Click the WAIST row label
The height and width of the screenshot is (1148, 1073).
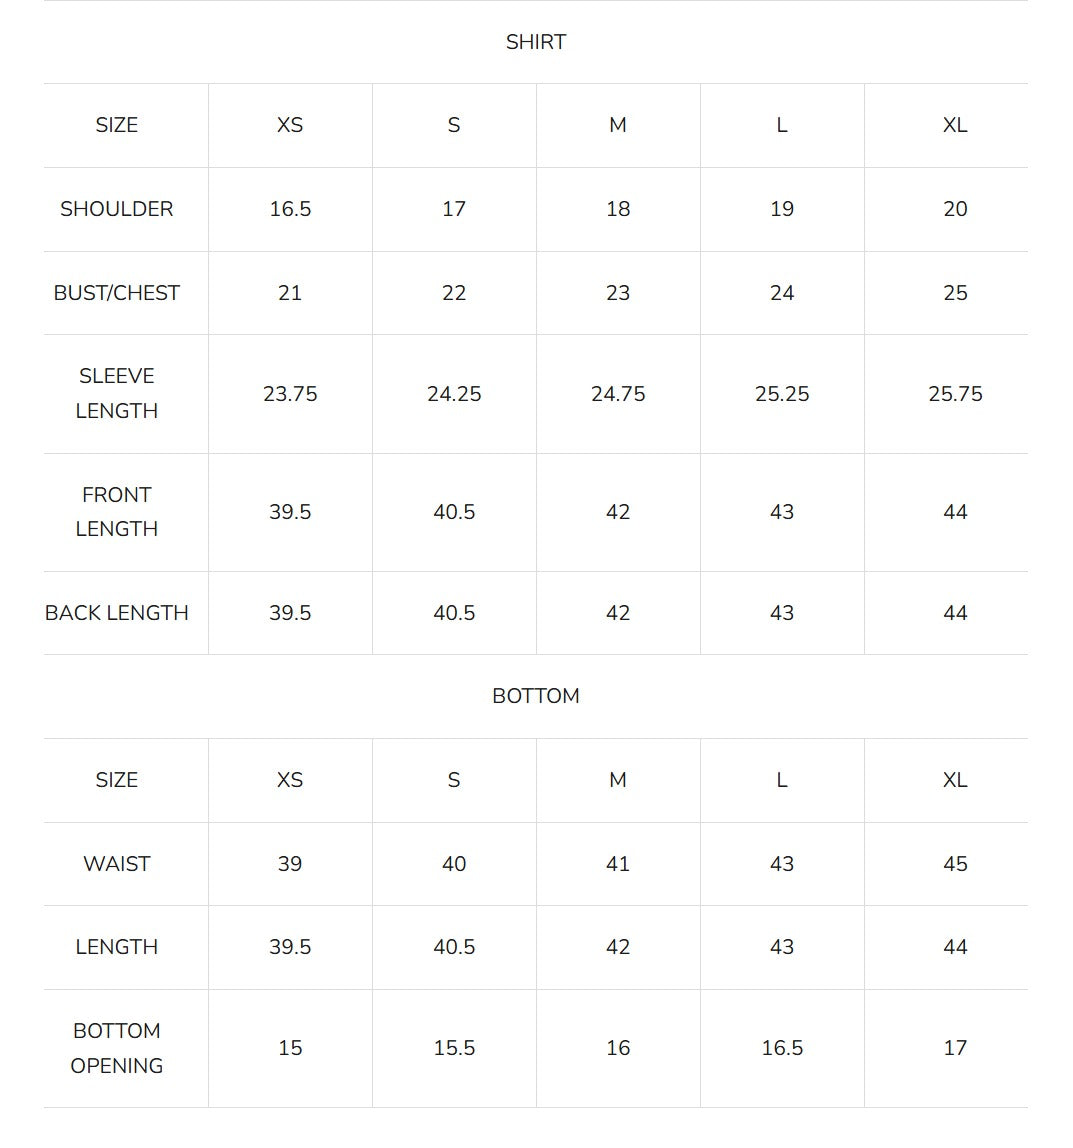(116, 864)
